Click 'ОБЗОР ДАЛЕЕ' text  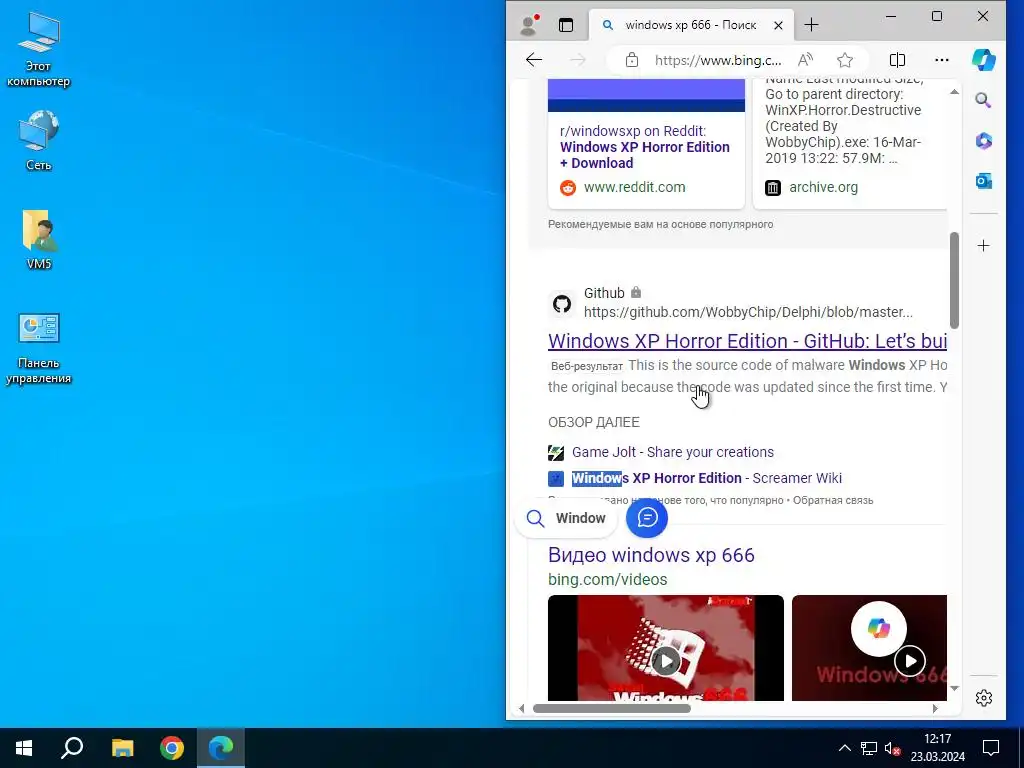(594, 423)
